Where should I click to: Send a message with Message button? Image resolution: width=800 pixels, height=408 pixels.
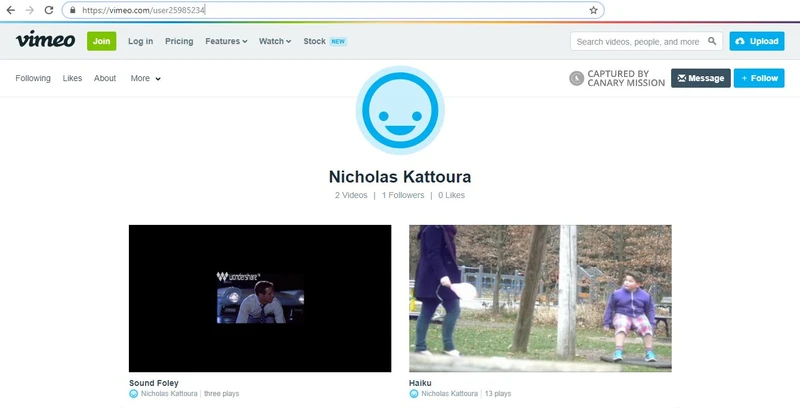point(701,78)
